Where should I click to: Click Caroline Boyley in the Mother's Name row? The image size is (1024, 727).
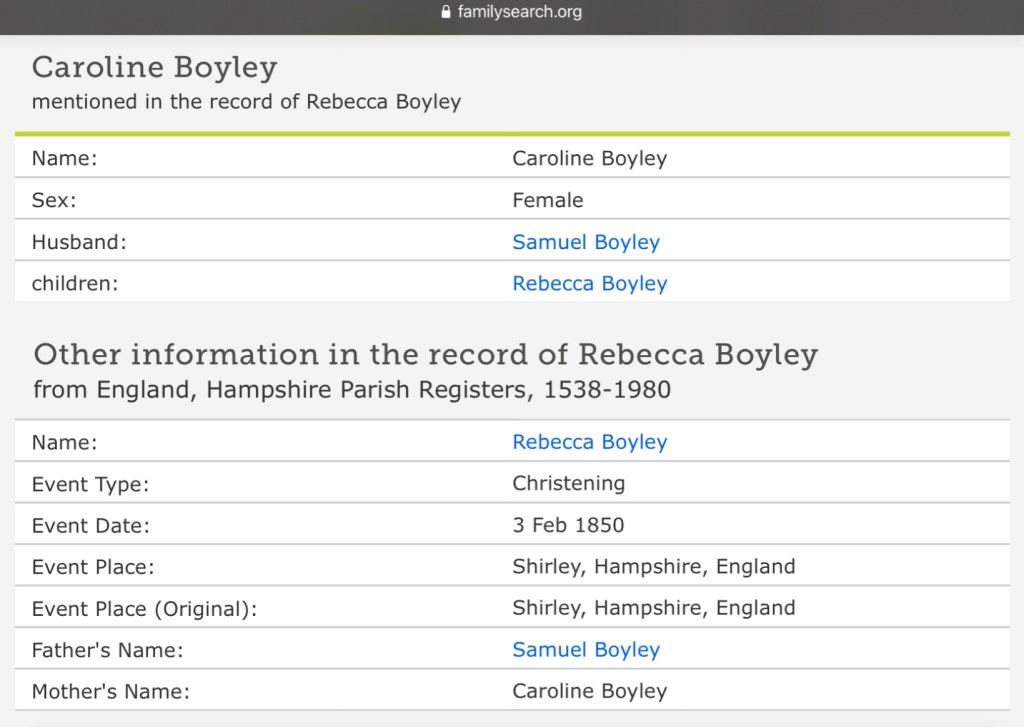pyautogui.click(x=589, y=691)
